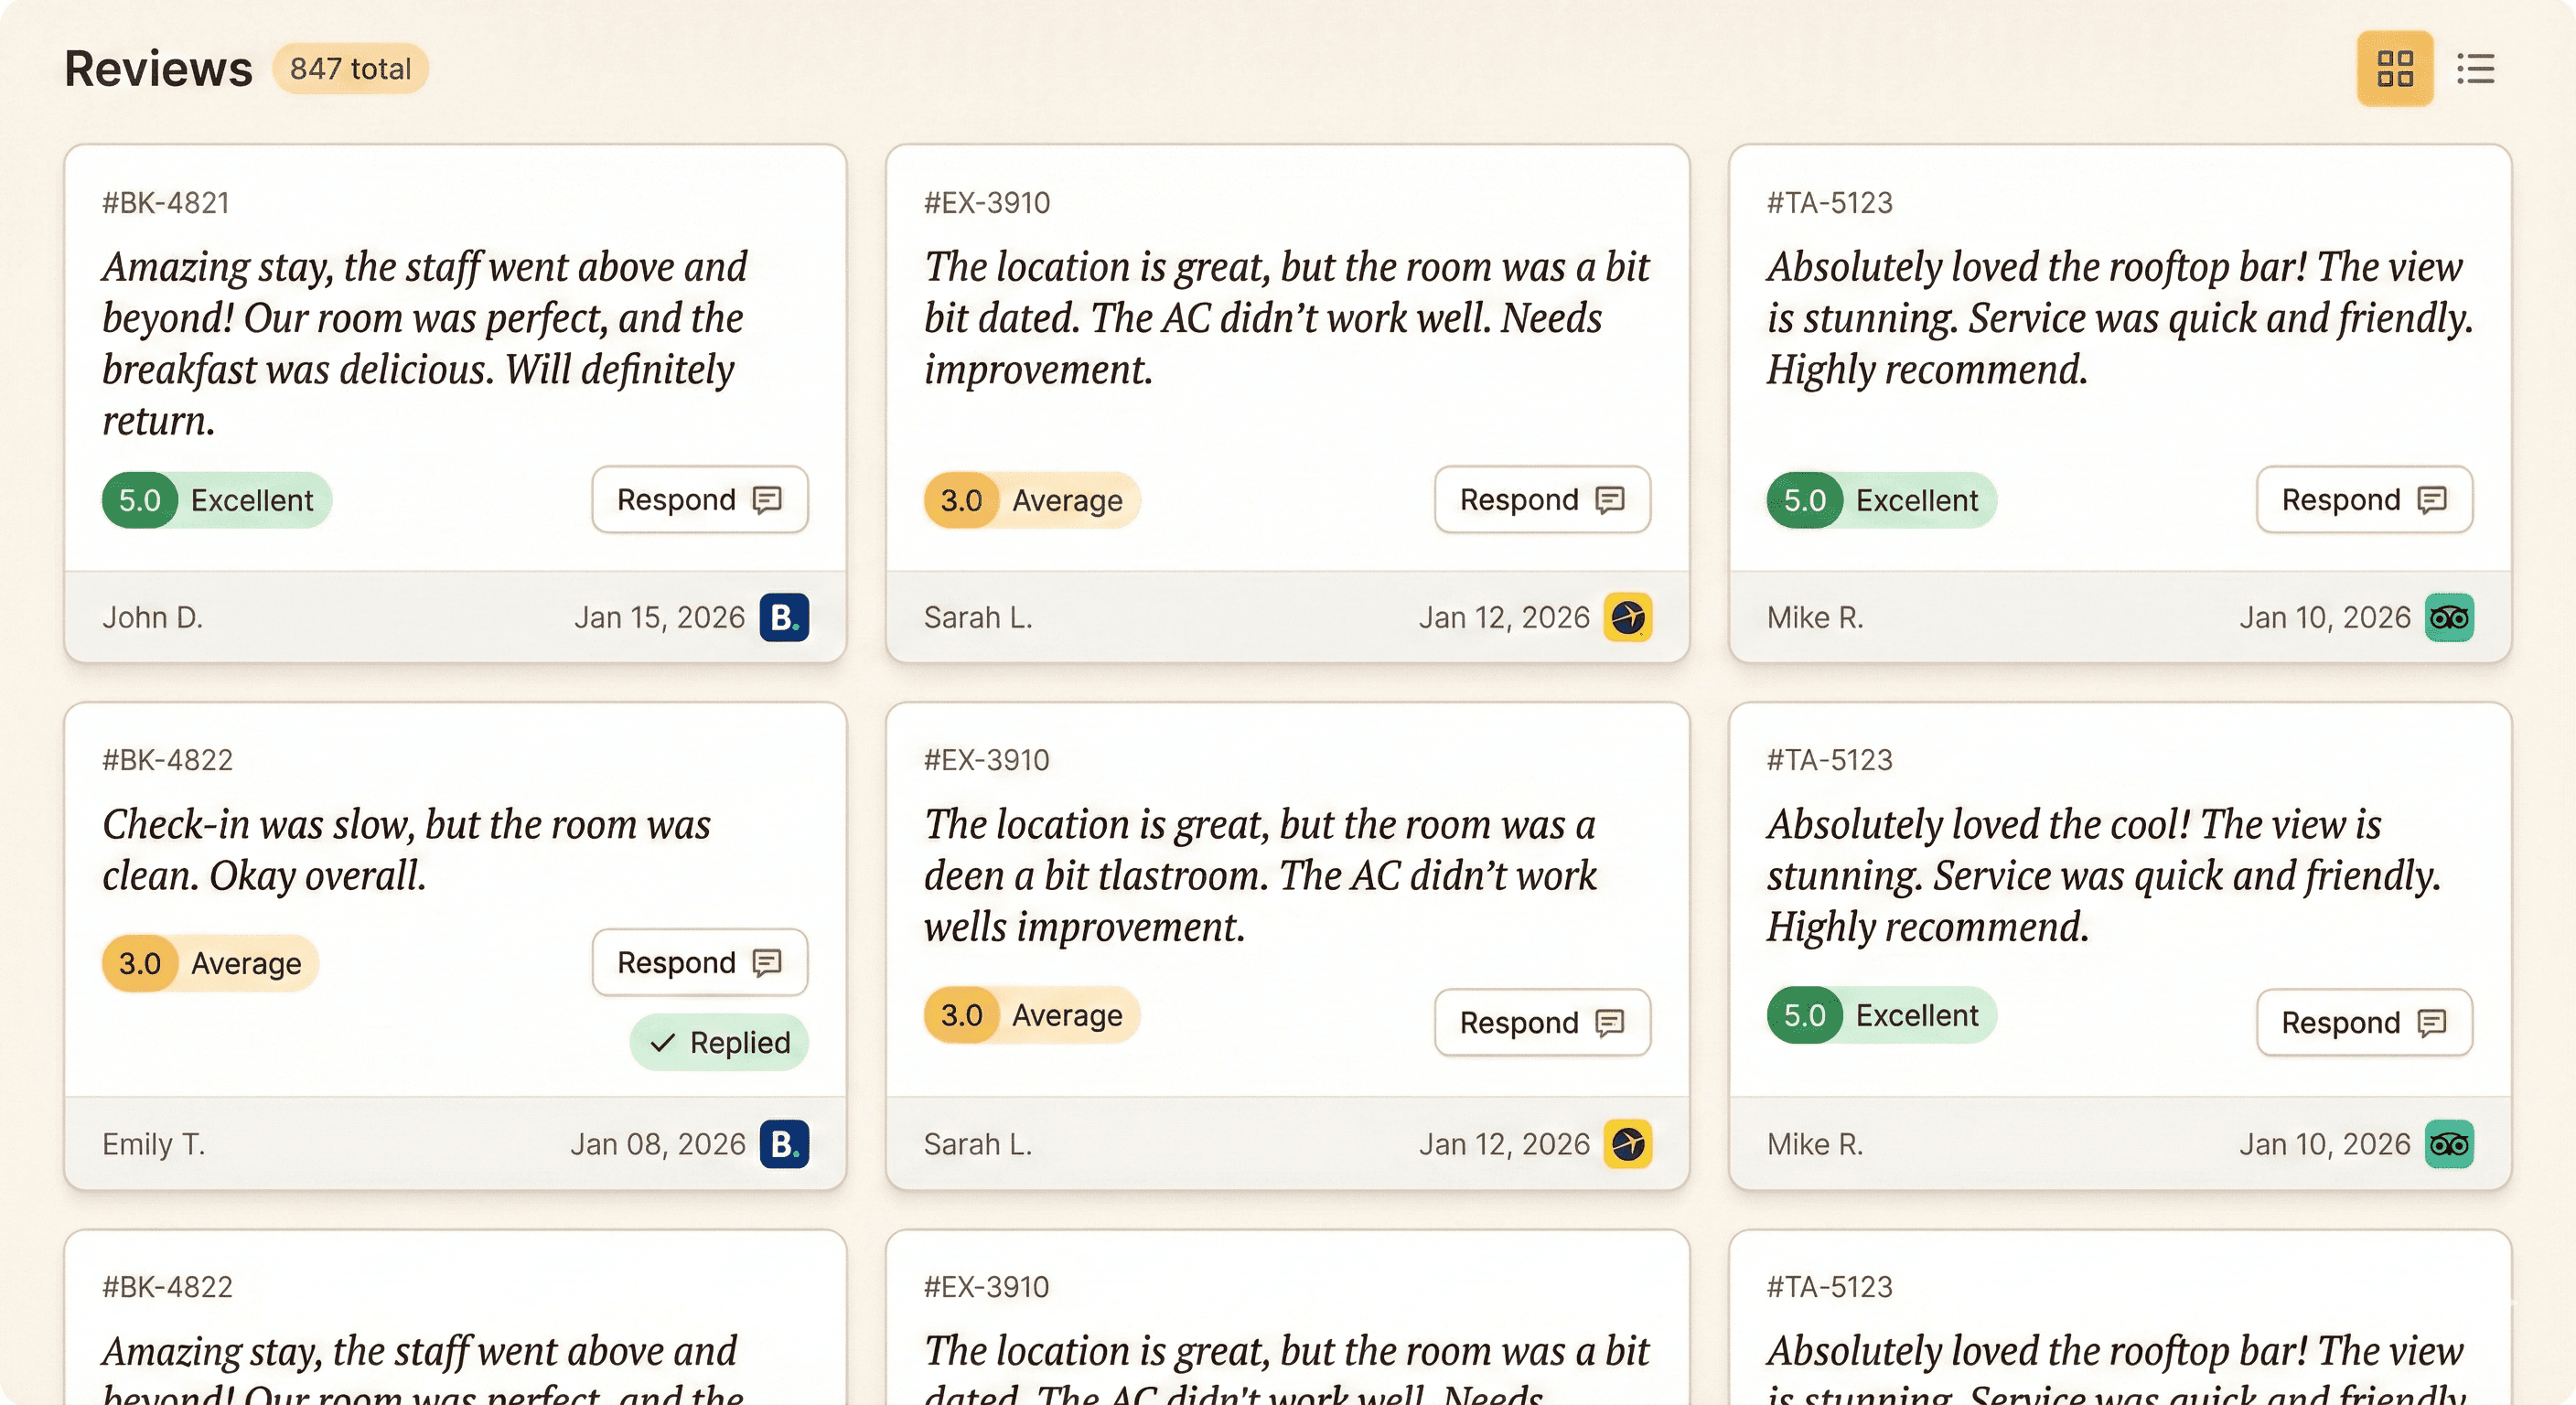Click Booking.com icon on John D. review

click(x=784, y=617)
